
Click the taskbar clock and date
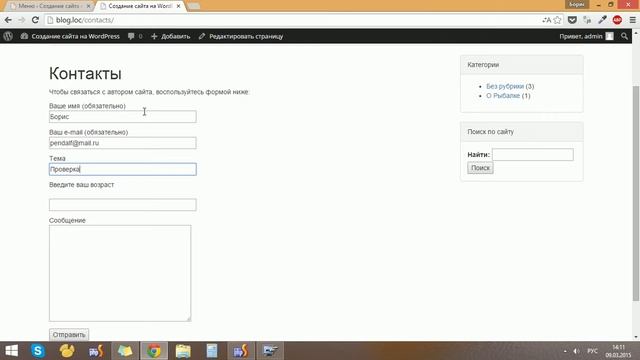tap(618, 351)
